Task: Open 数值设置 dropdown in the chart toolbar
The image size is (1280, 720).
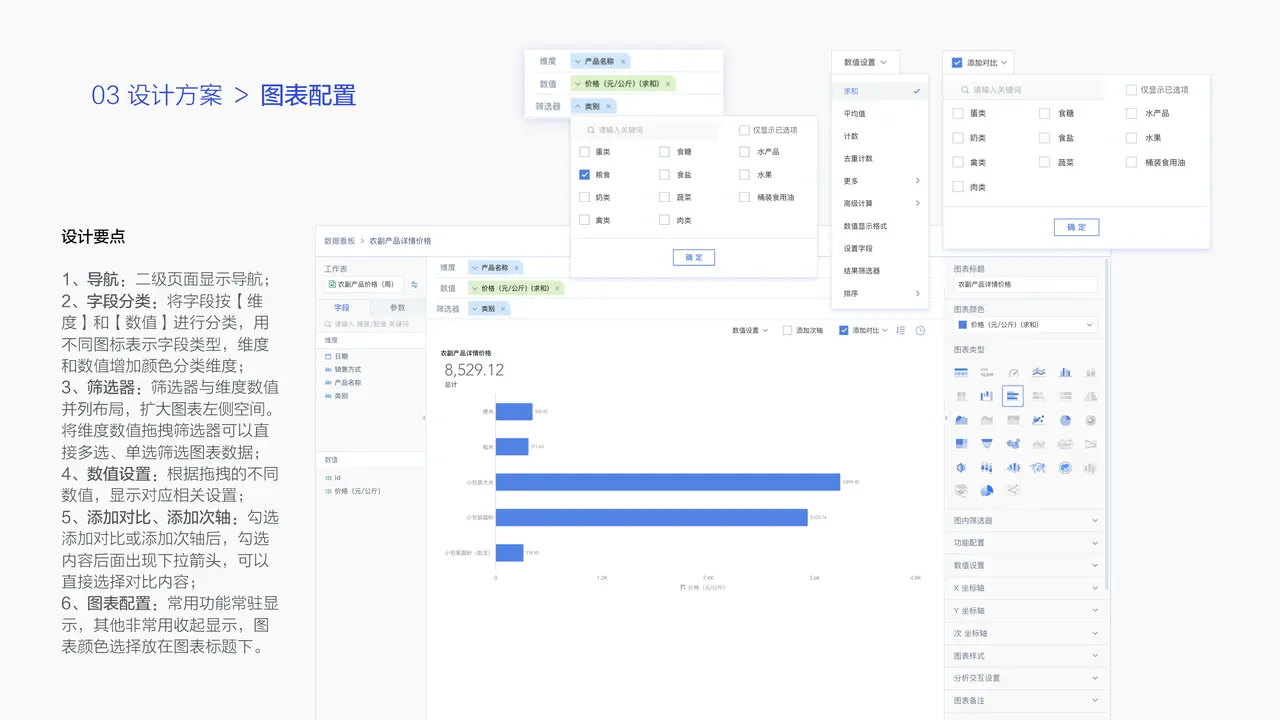Action: [751, 330]
